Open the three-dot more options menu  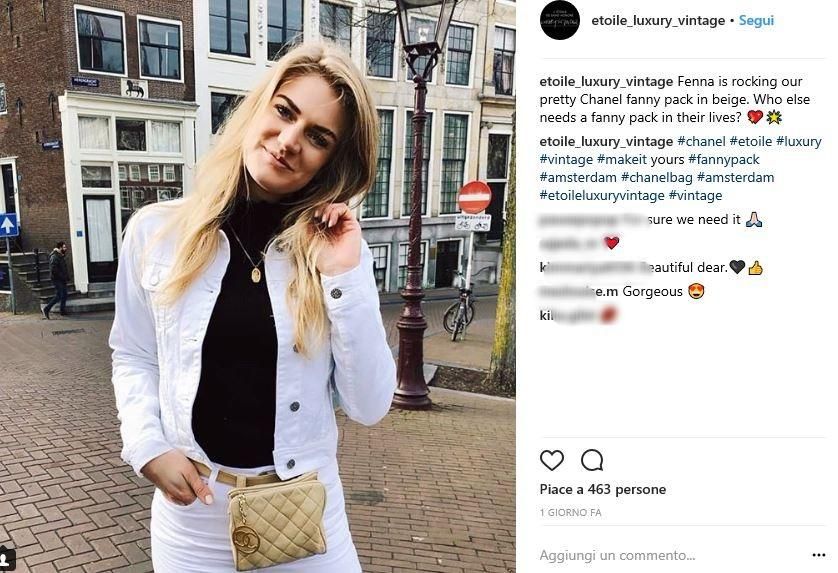(818, 555)
